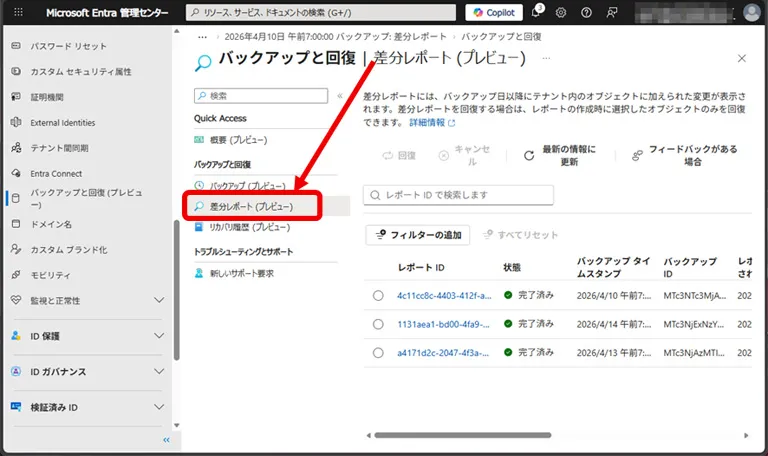
Task: Click the 回復 toolbar button
Action: click(399, 156)
